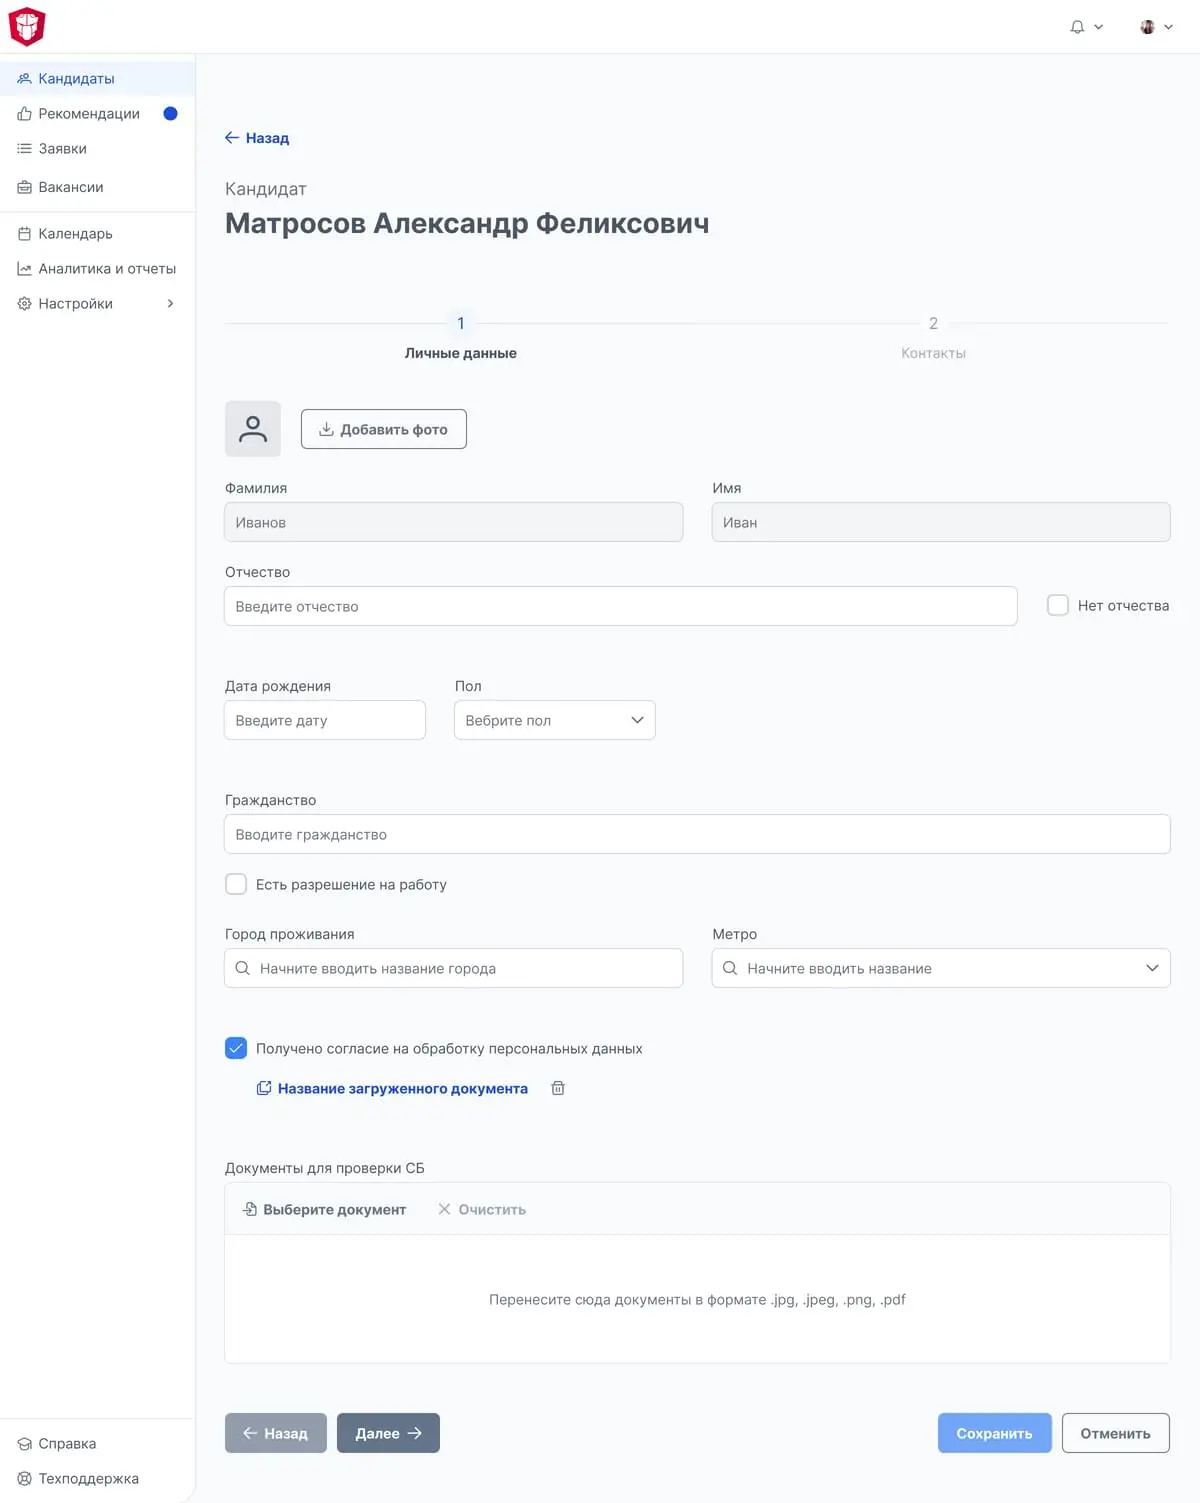Uncheck the personal data consent checkbox
The height and width of the screenshot is (1503, 1200).
coord(236,1048)
